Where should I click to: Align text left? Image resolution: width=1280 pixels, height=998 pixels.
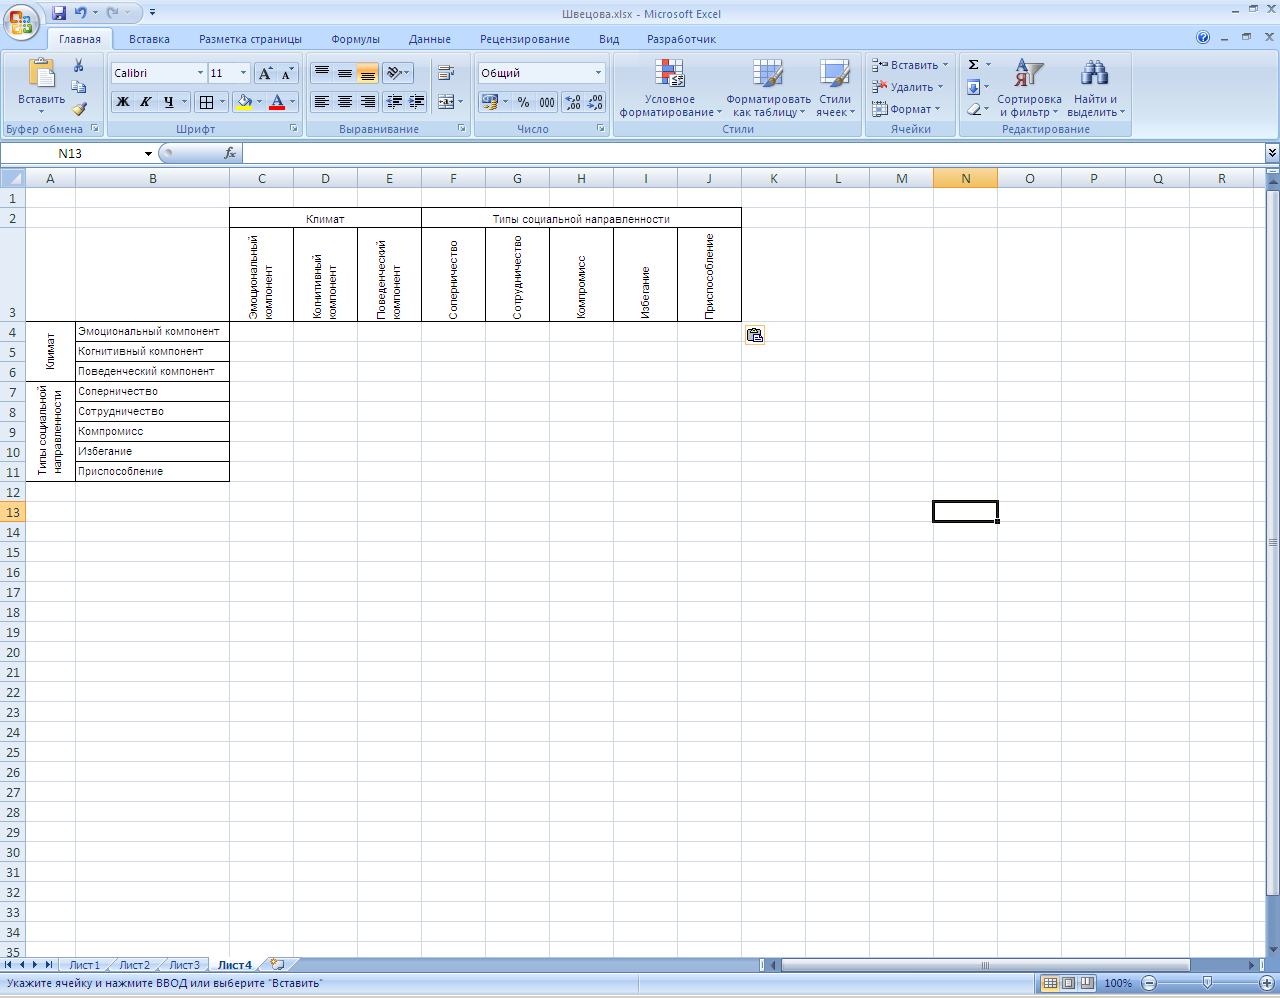point(321,102)
